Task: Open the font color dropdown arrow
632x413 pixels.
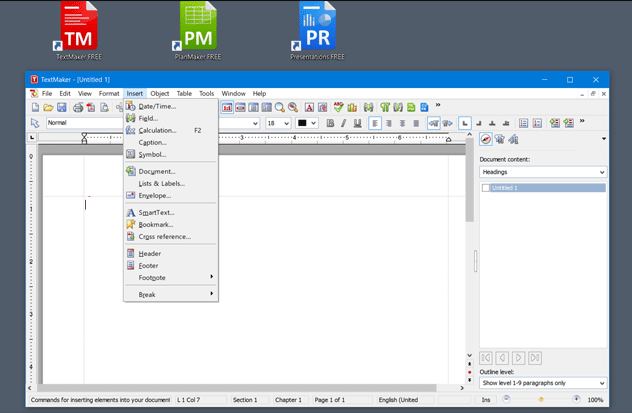Action: coord(313,123)
